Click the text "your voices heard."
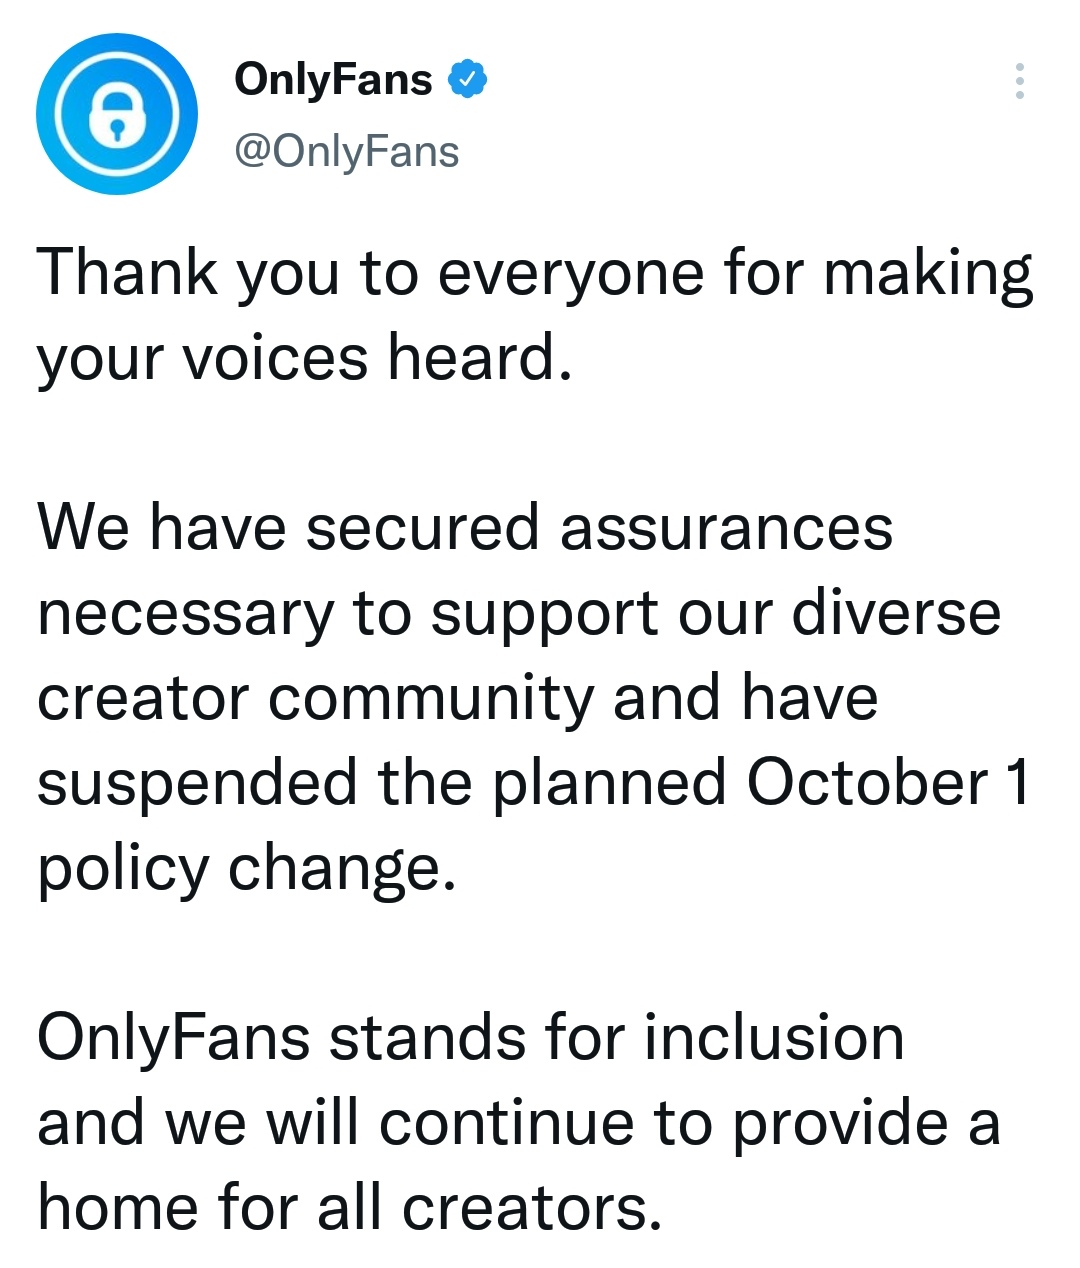This screenshot has width=1080, height=1268. [x=305, y=358]
